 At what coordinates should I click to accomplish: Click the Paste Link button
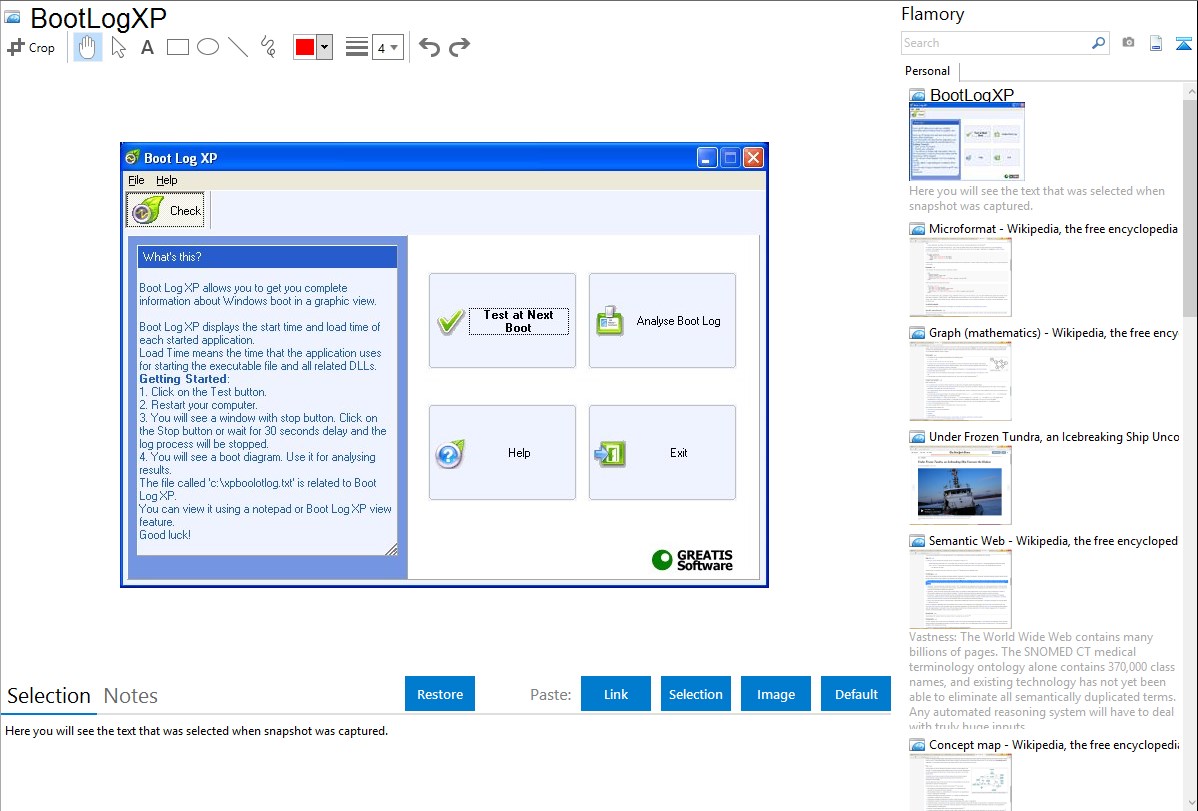(x=616, y=694)
